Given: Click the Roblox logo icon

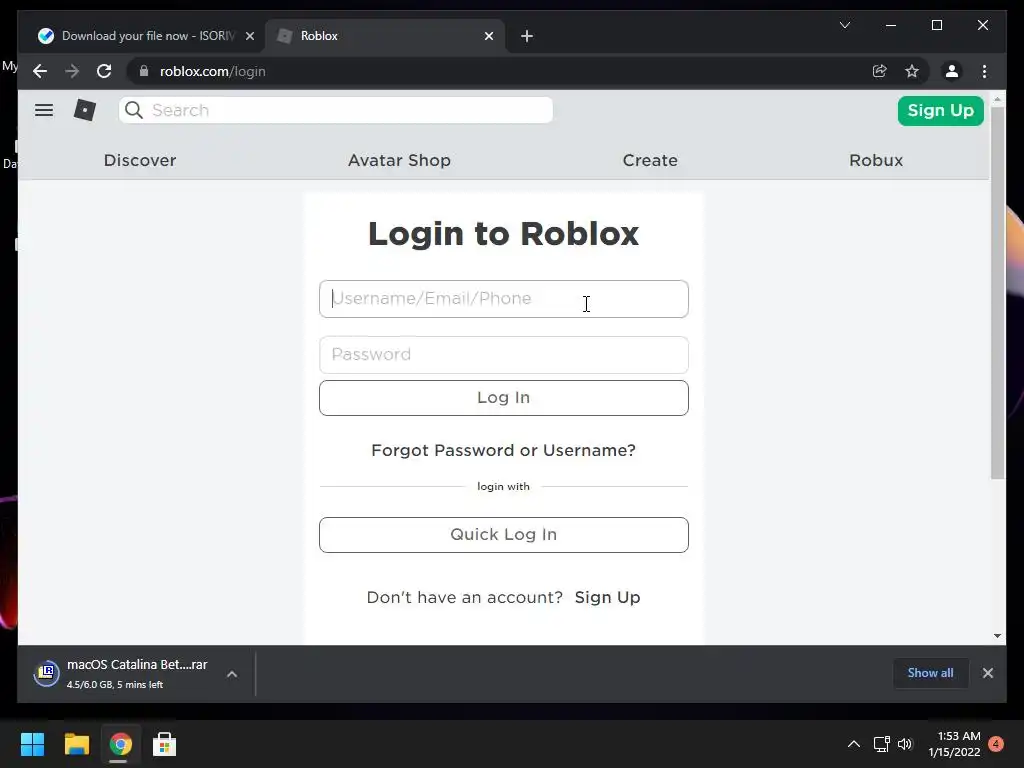Looking at the screenshot, I should 85,110.
